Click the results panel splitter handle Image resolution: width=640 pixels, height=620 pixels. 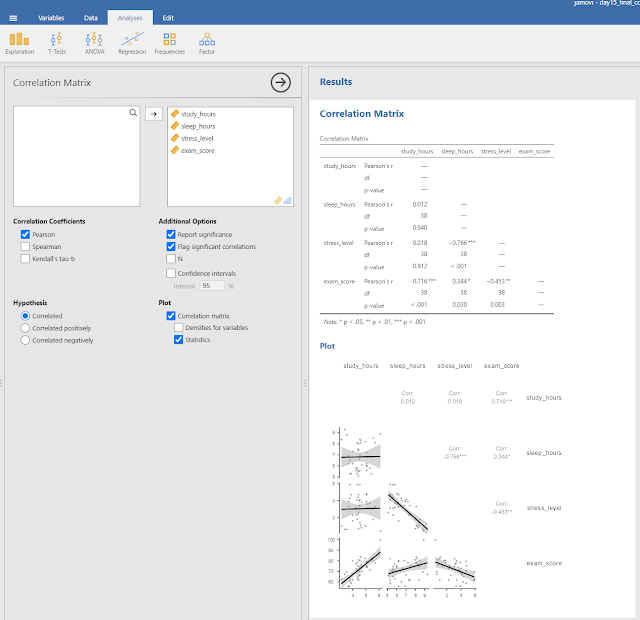[305, 383]
